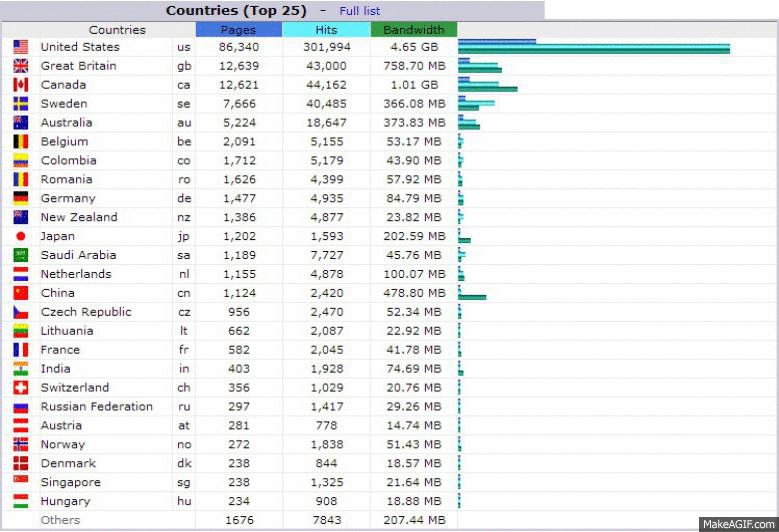This screenshot has height=532, width=779.
Task: Open the Full list link
Action: pos(359,11)
